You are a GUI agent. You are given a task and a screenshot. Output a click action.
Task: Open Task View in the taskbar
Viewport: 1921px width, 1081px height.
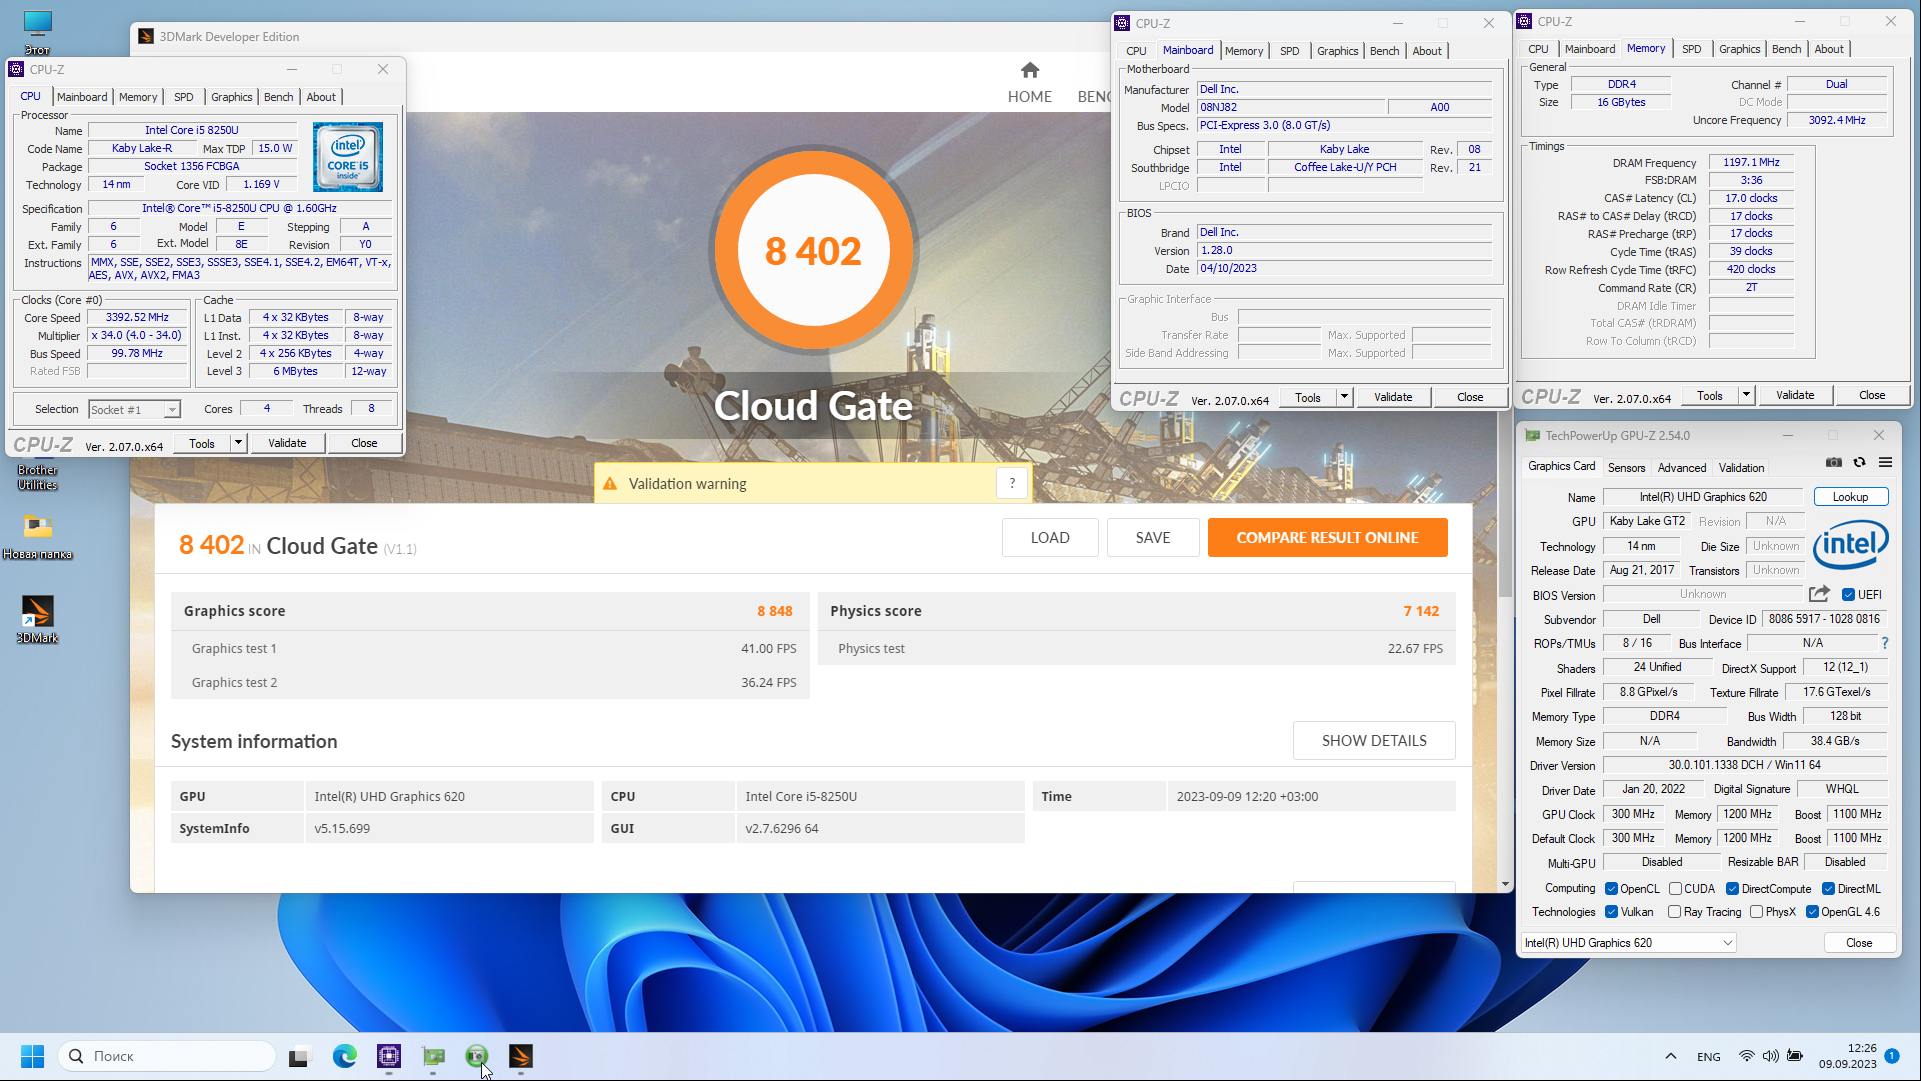[x=299, y=1056]
